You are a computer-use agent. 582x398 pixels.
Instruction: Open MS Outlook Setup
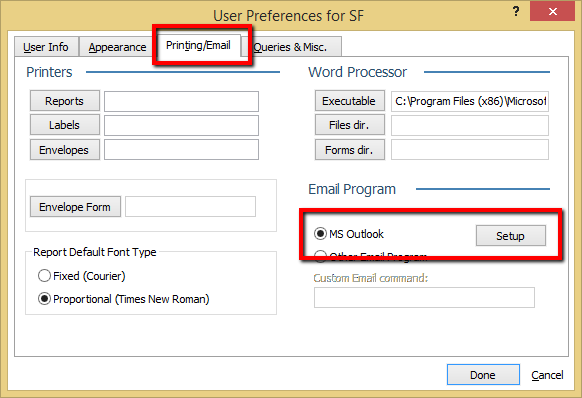(511, 236)
